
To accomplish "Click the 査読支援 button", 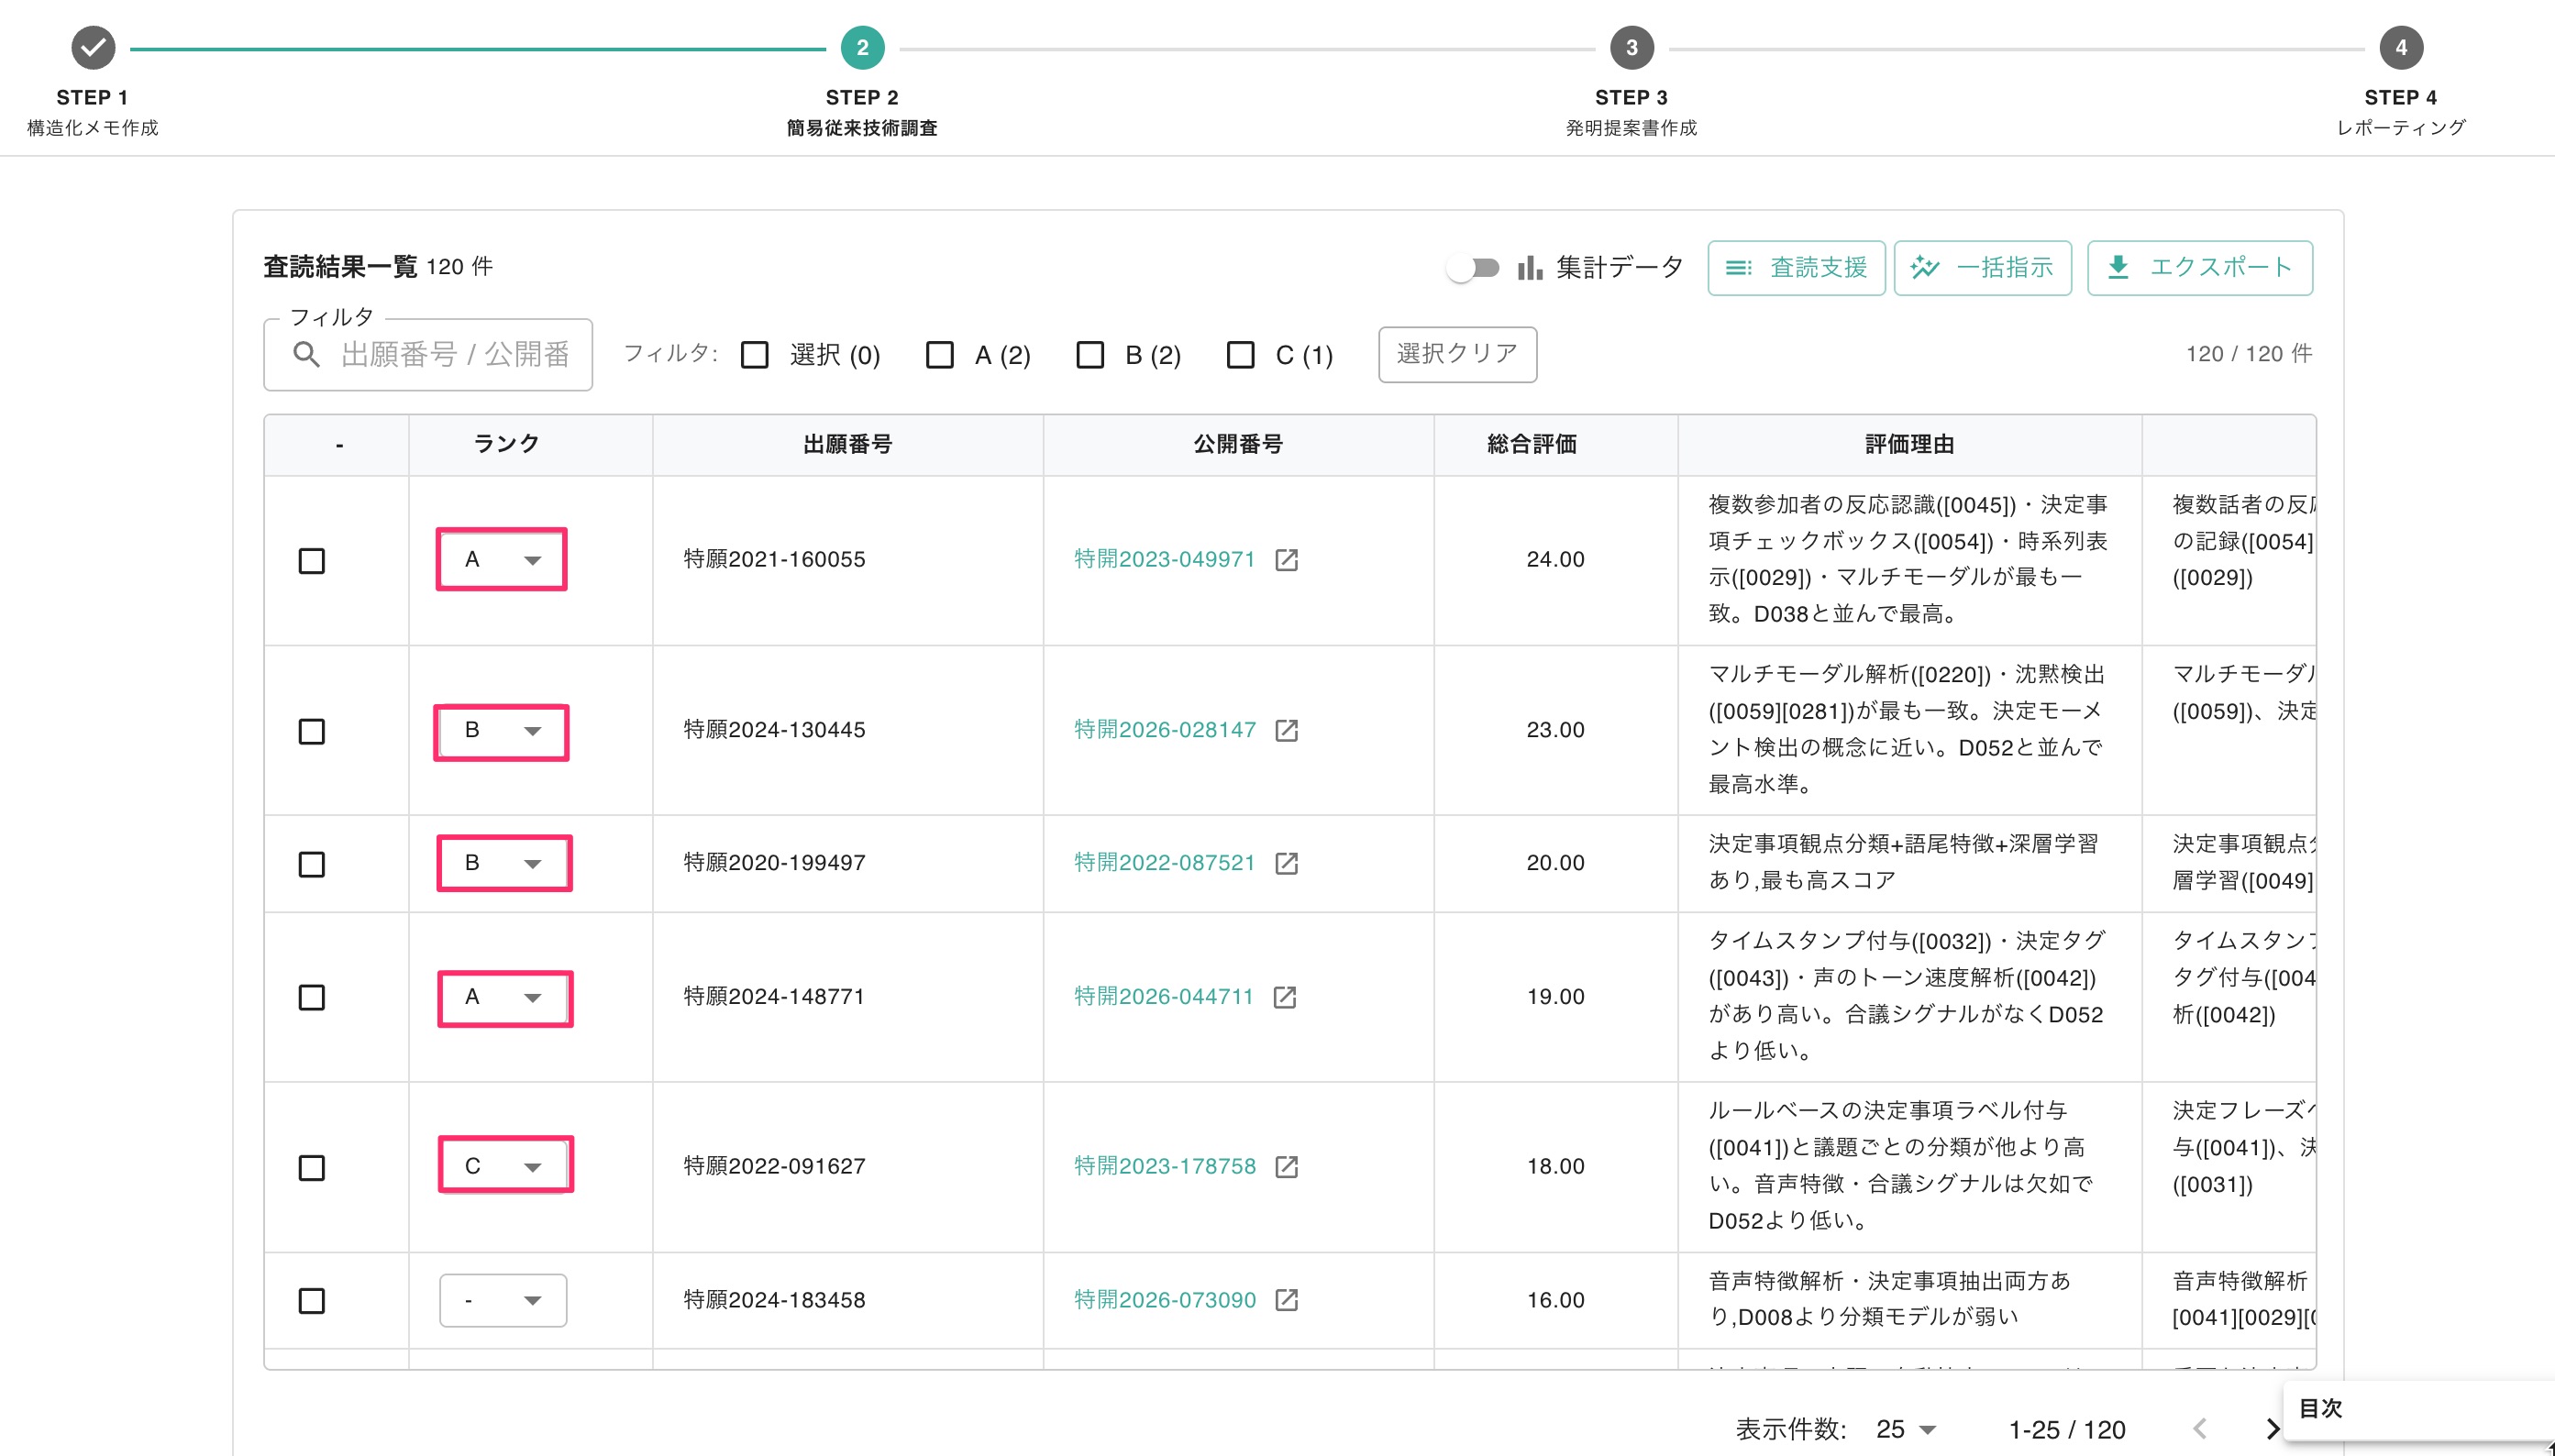I will tap(1796, 267).
